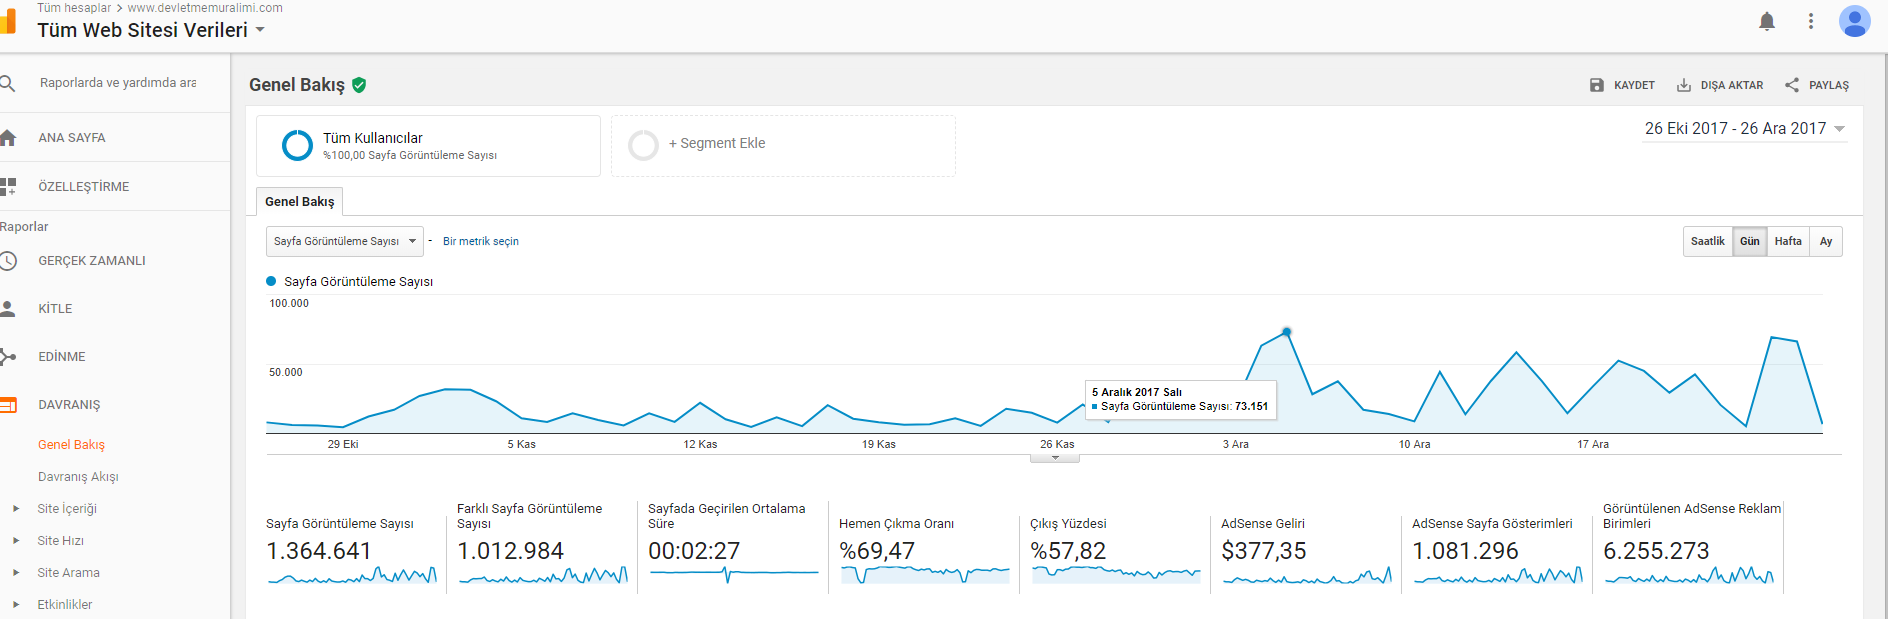Click the KAYDET save icon
The width and height of the screenshot is (1888, 619).
click(x=1597, y=85)
